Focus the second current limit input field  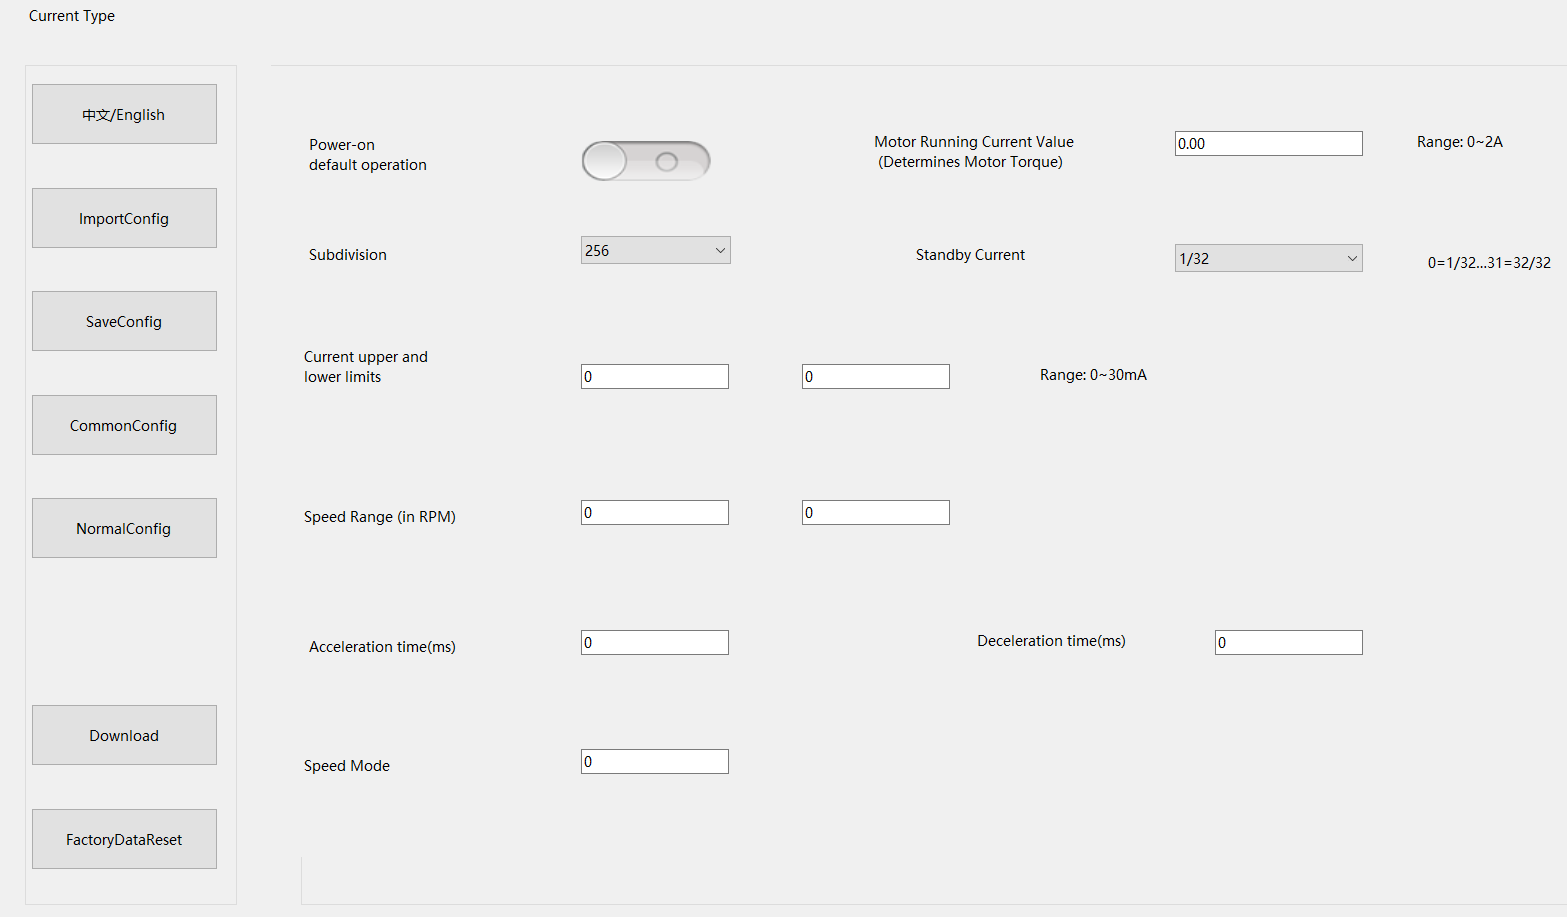click(x=875, y=376)
